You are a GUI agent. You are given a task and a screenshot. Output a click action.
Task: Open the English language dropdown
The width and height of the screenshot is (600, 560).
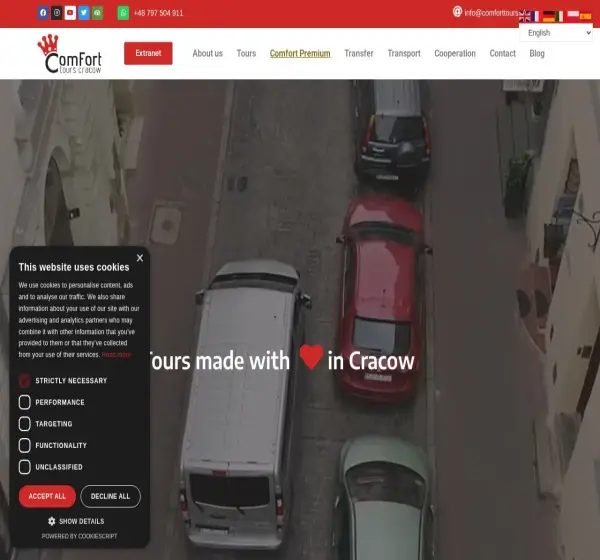556,33
